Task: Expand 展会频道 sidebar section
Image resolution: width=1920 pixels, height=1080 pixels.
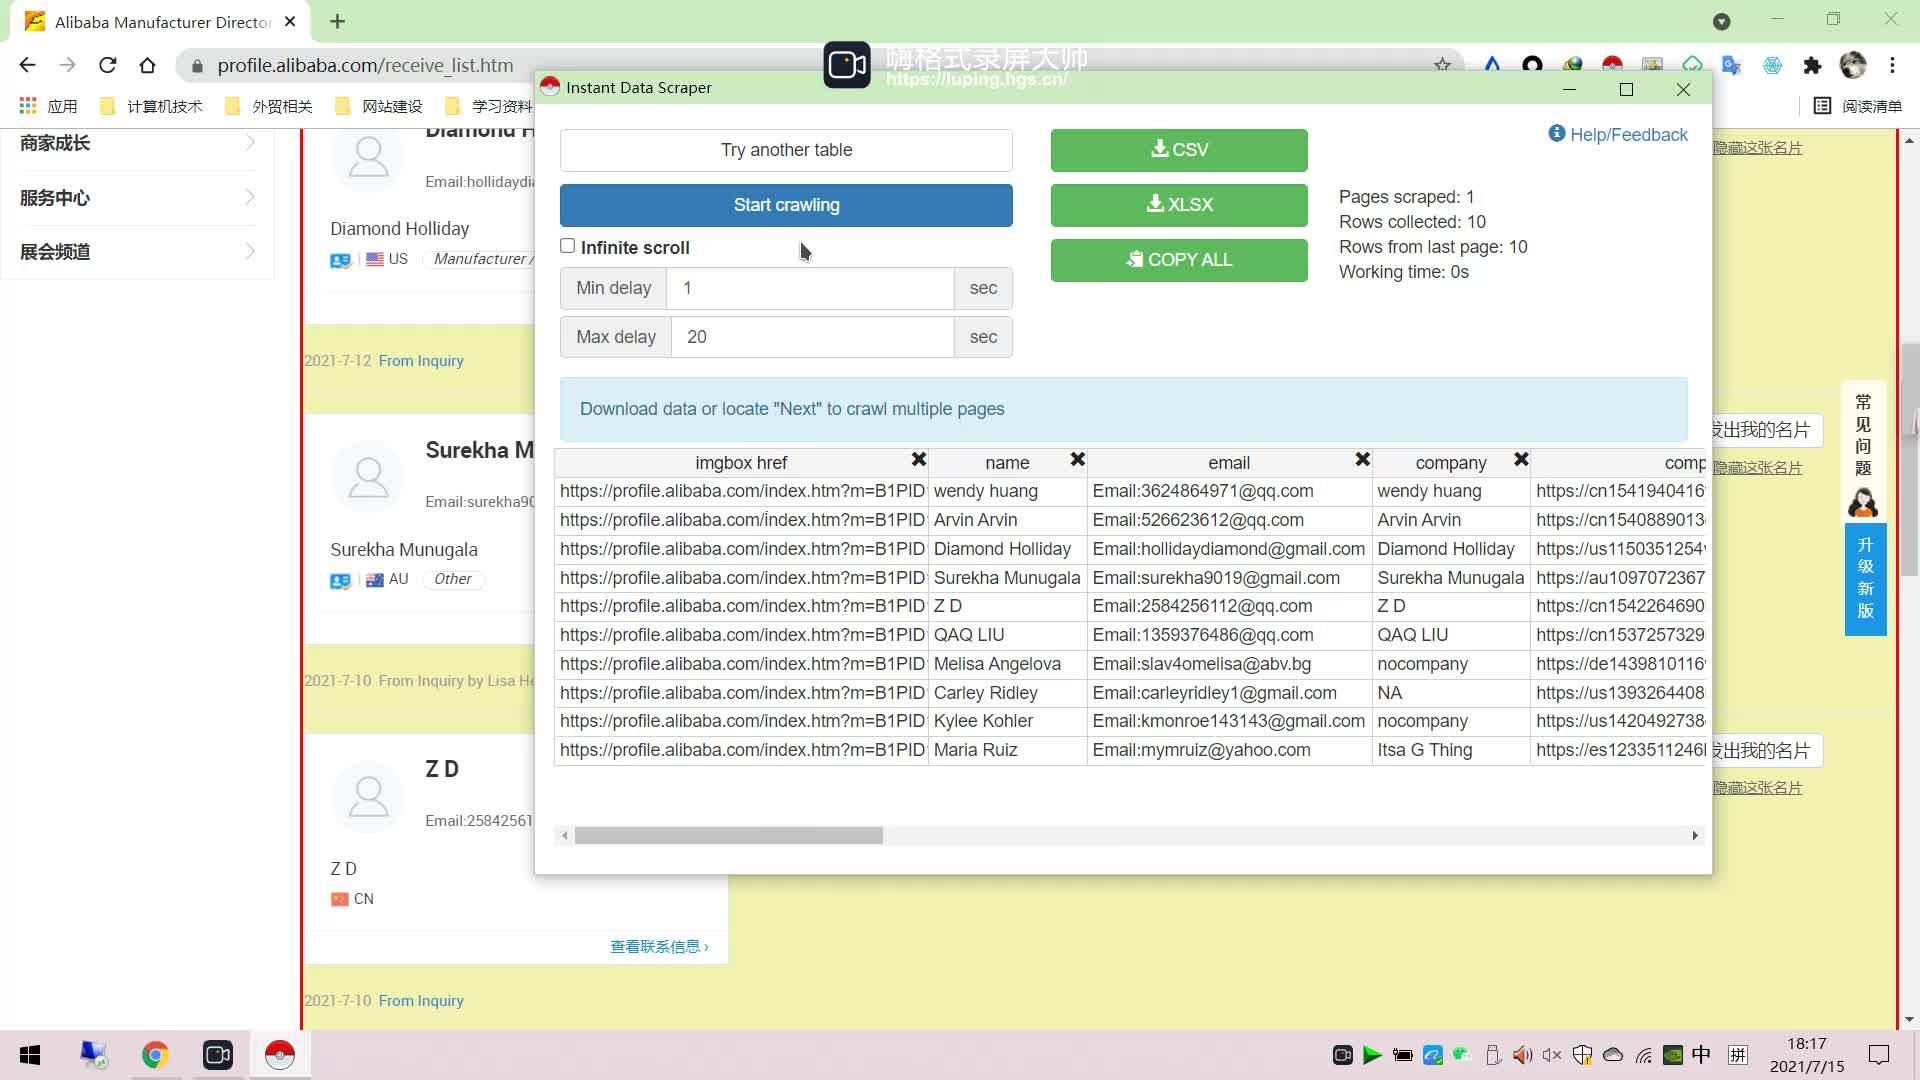Action: pyautogui.click(x=137, y=252)
